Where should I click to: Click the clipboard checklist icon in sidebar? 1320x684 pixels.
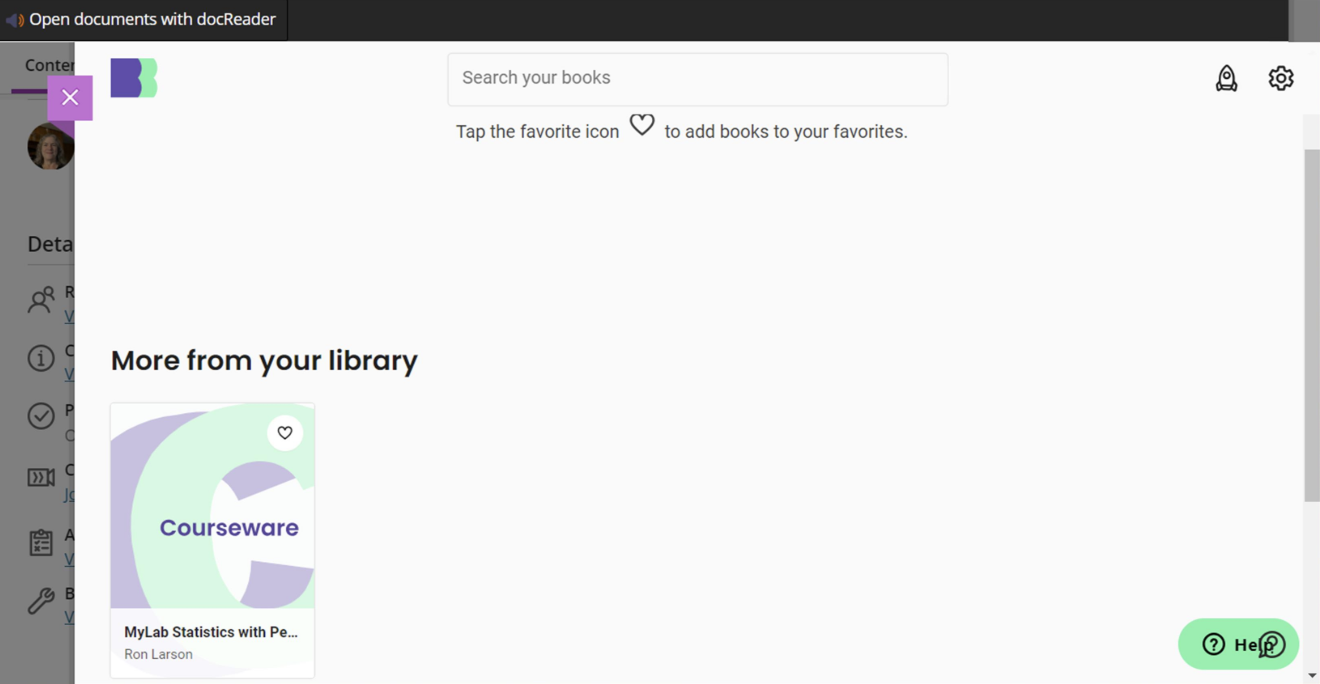[x=41, y=542]
